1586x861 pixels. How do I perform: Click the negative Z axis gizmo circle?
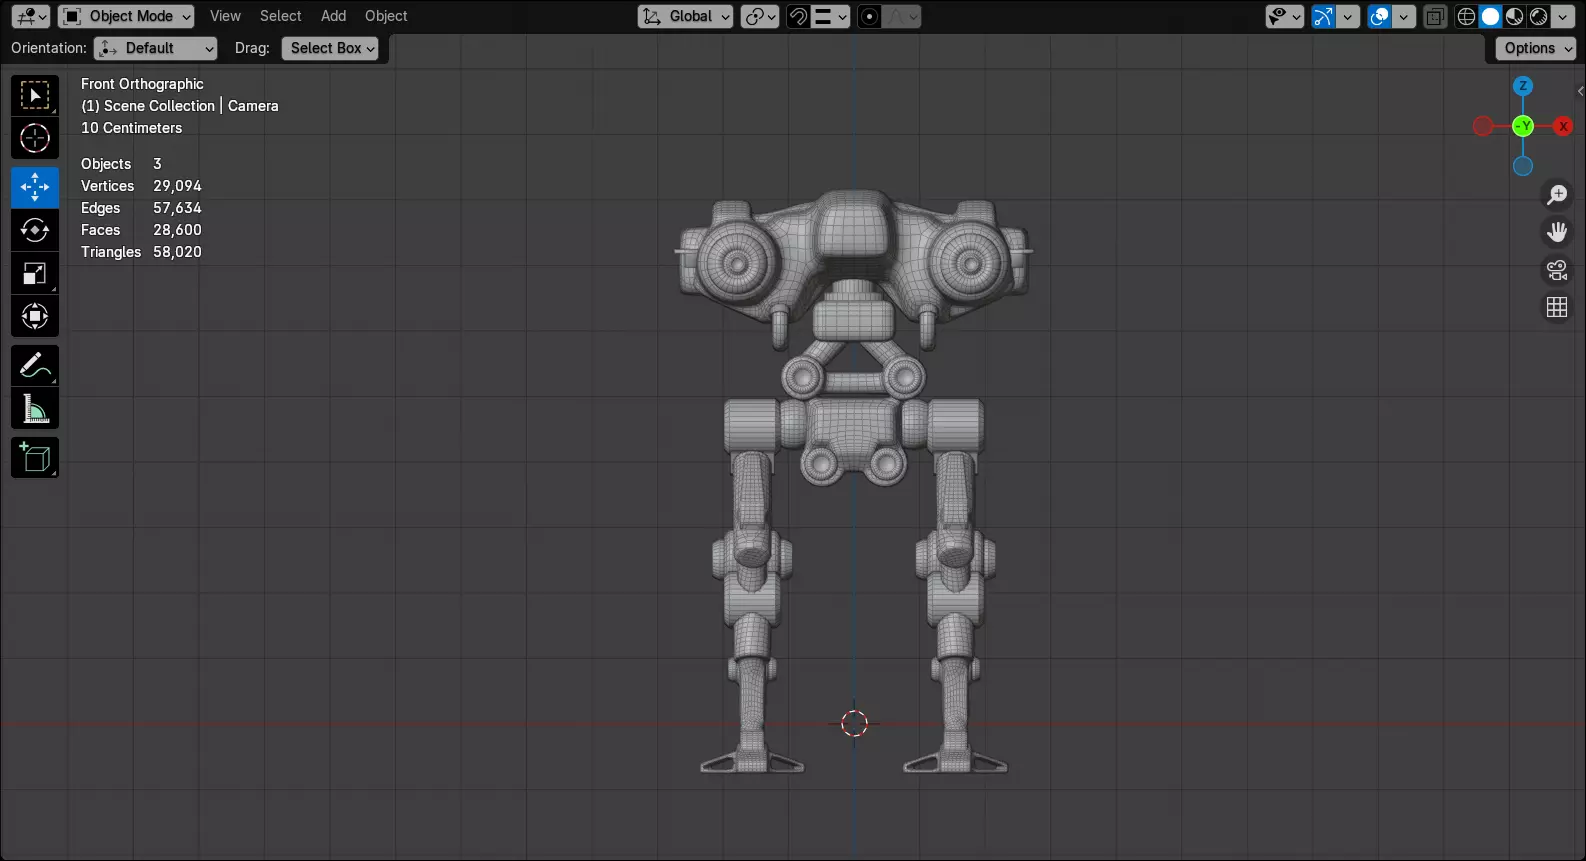coord(1523,166)
